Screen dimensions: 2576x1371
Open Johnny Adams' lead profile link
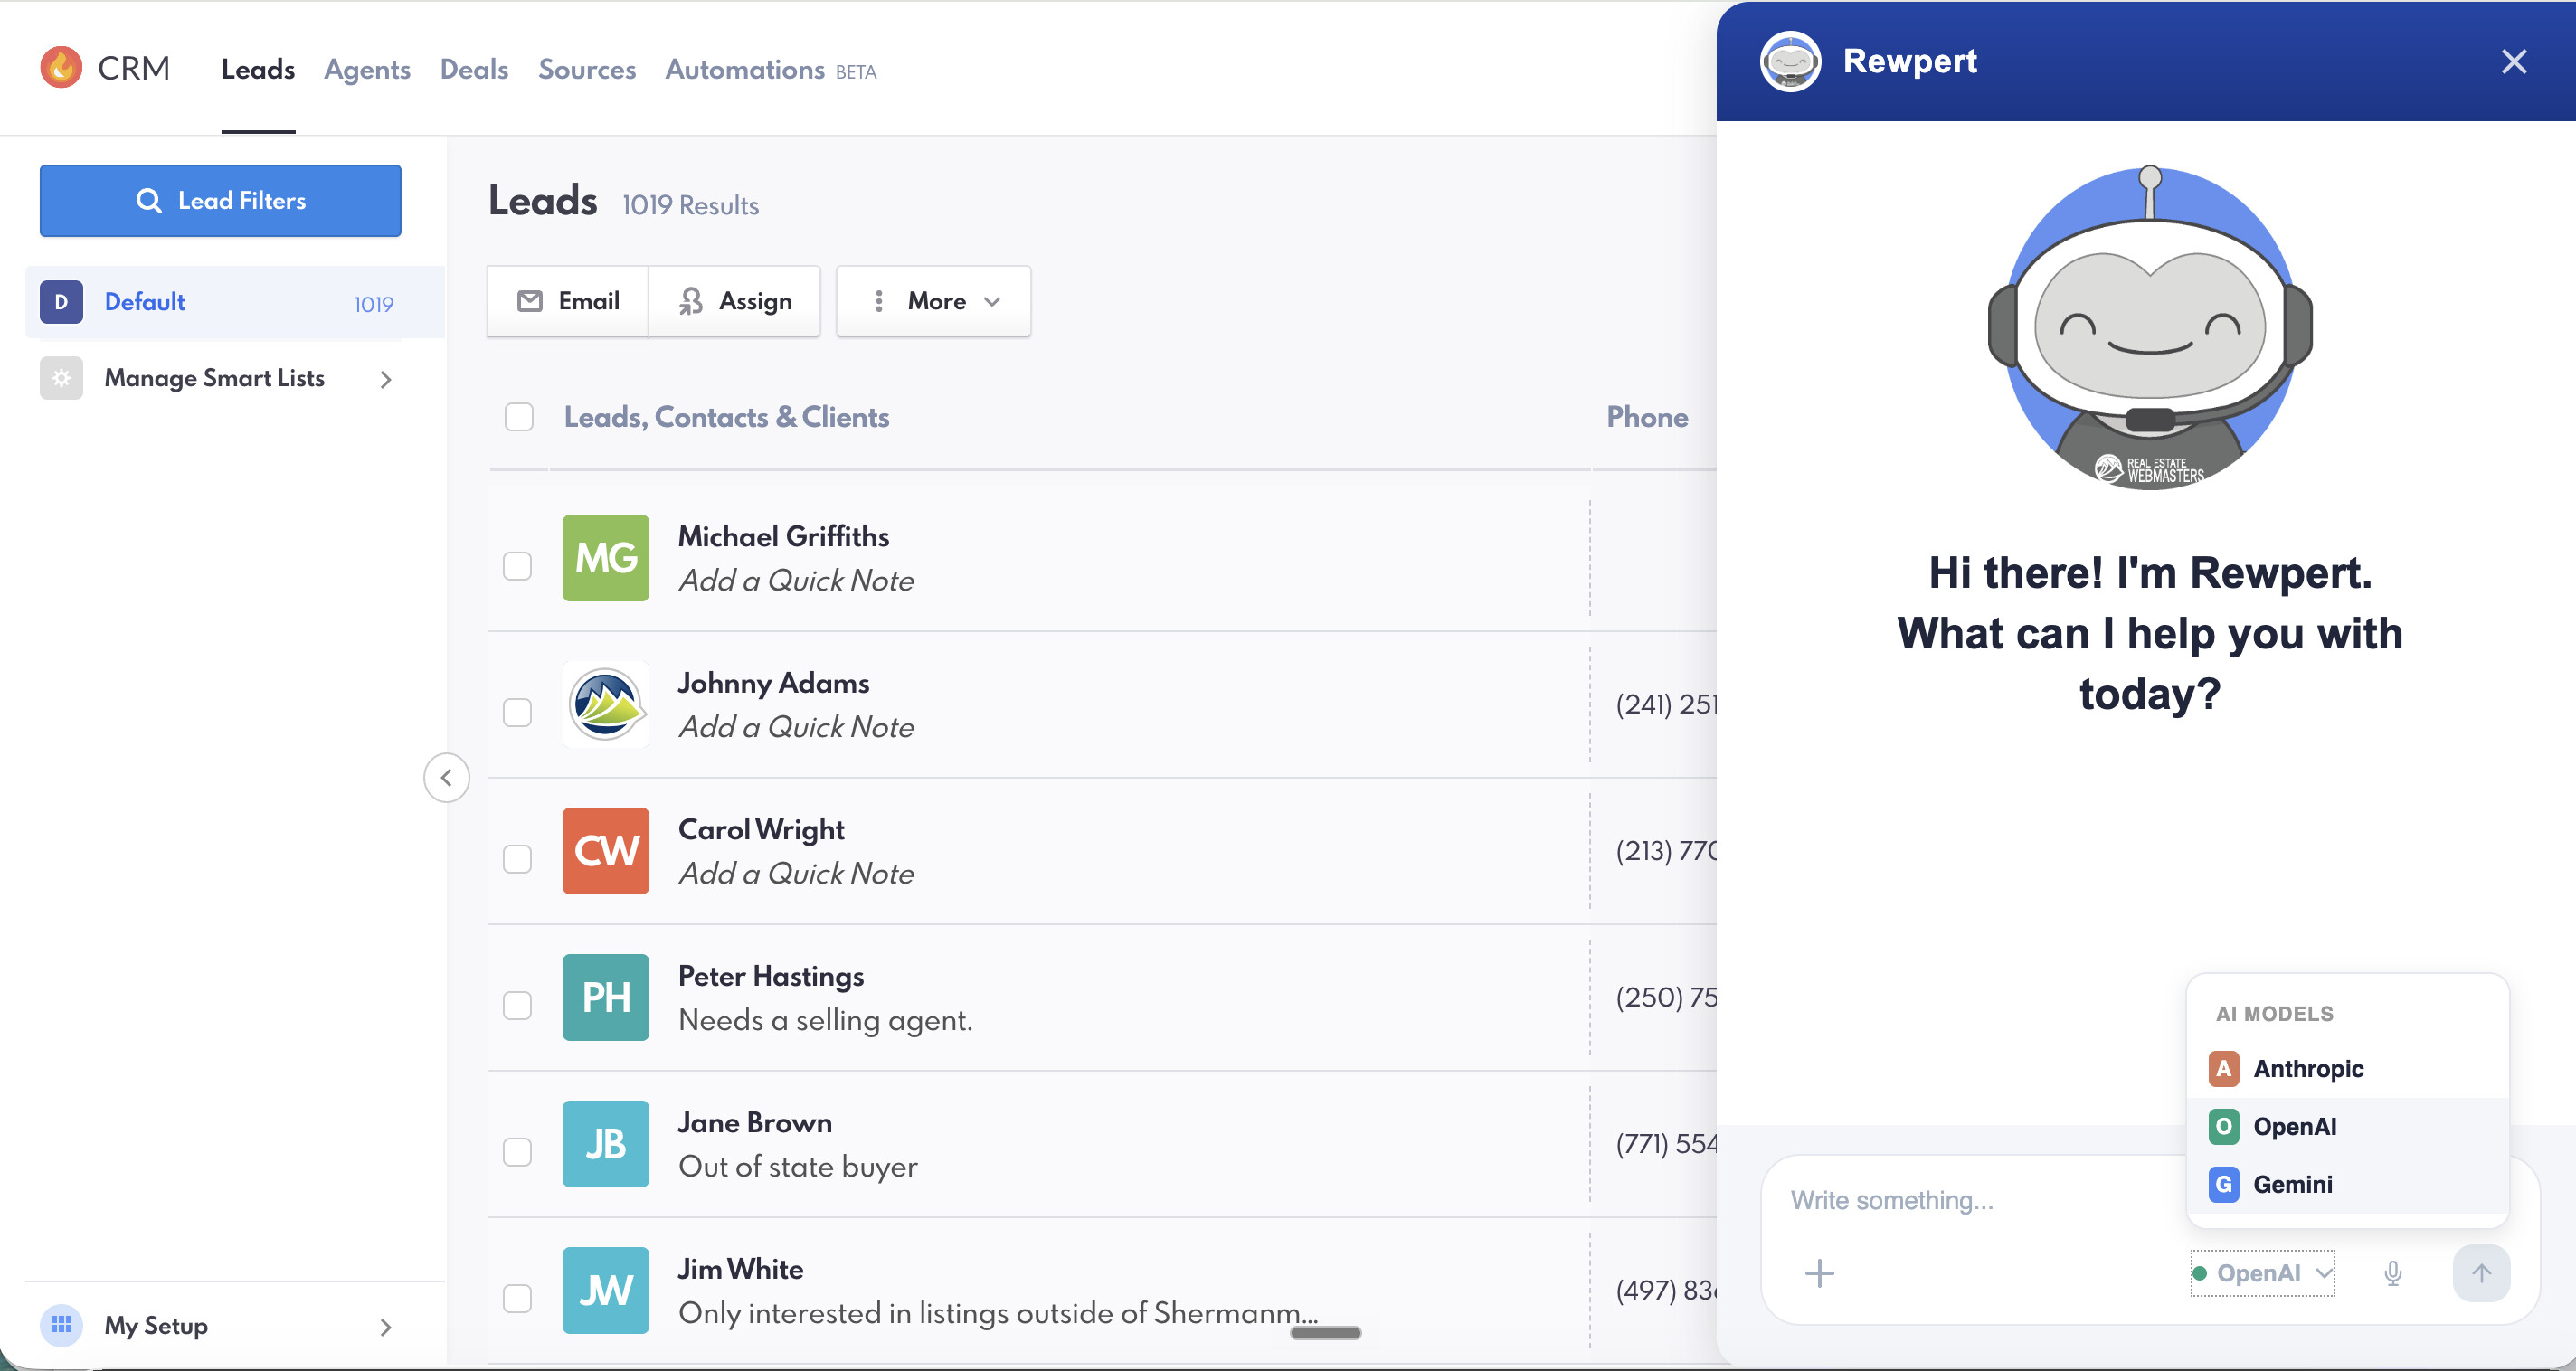(x=774, y=682)
